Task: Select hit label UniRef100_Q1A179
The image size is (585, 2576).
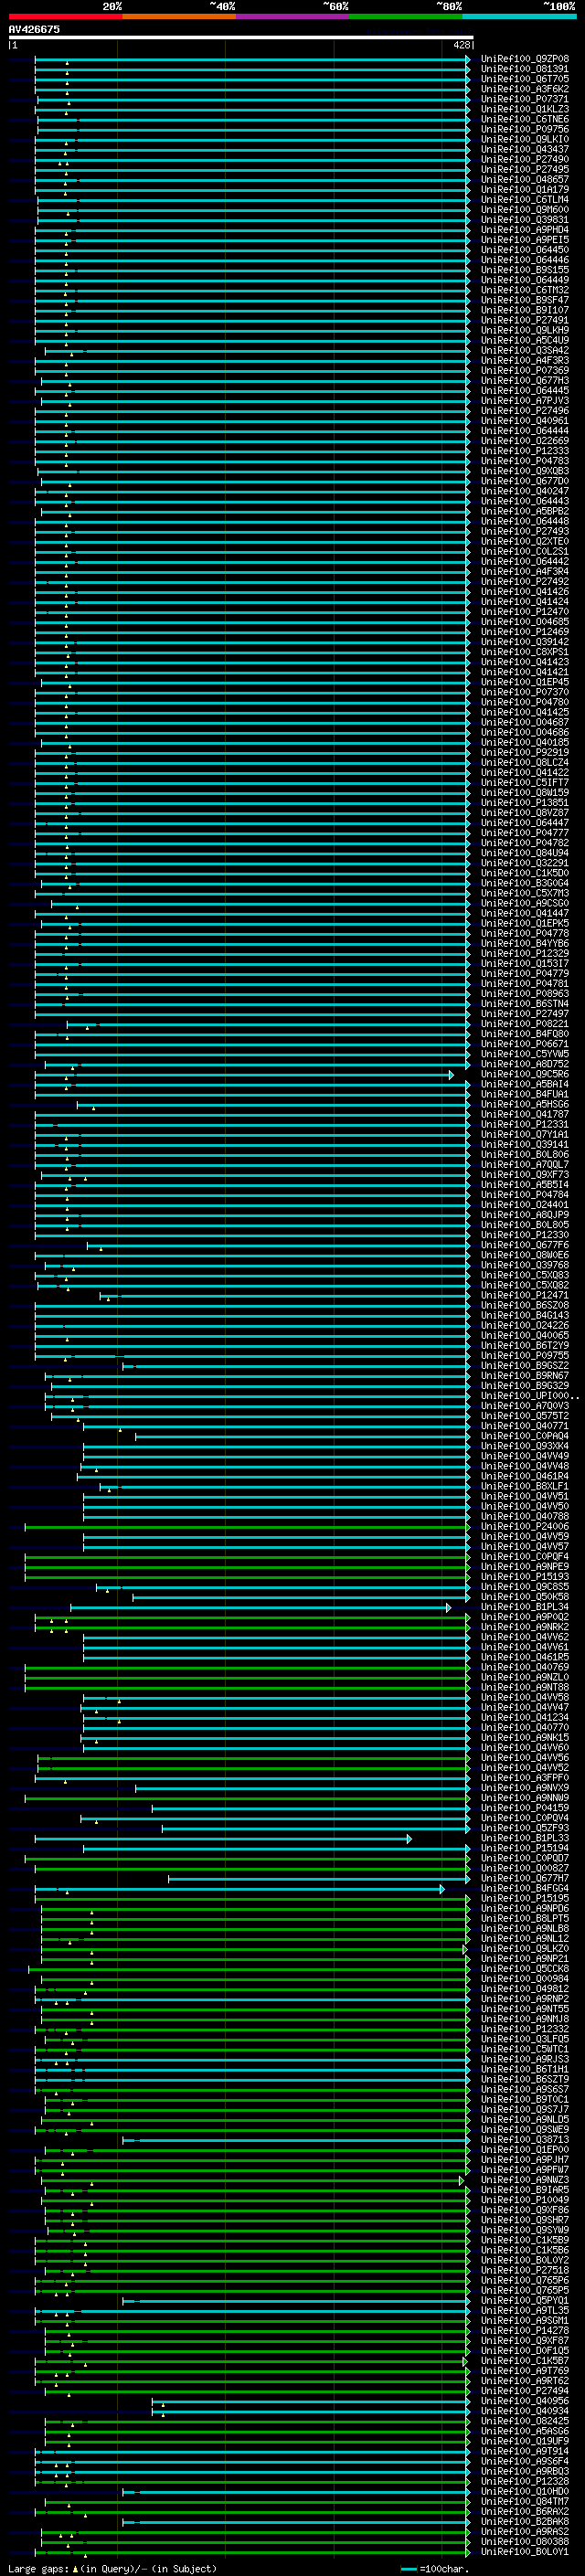Action: [x=524, y=189]
